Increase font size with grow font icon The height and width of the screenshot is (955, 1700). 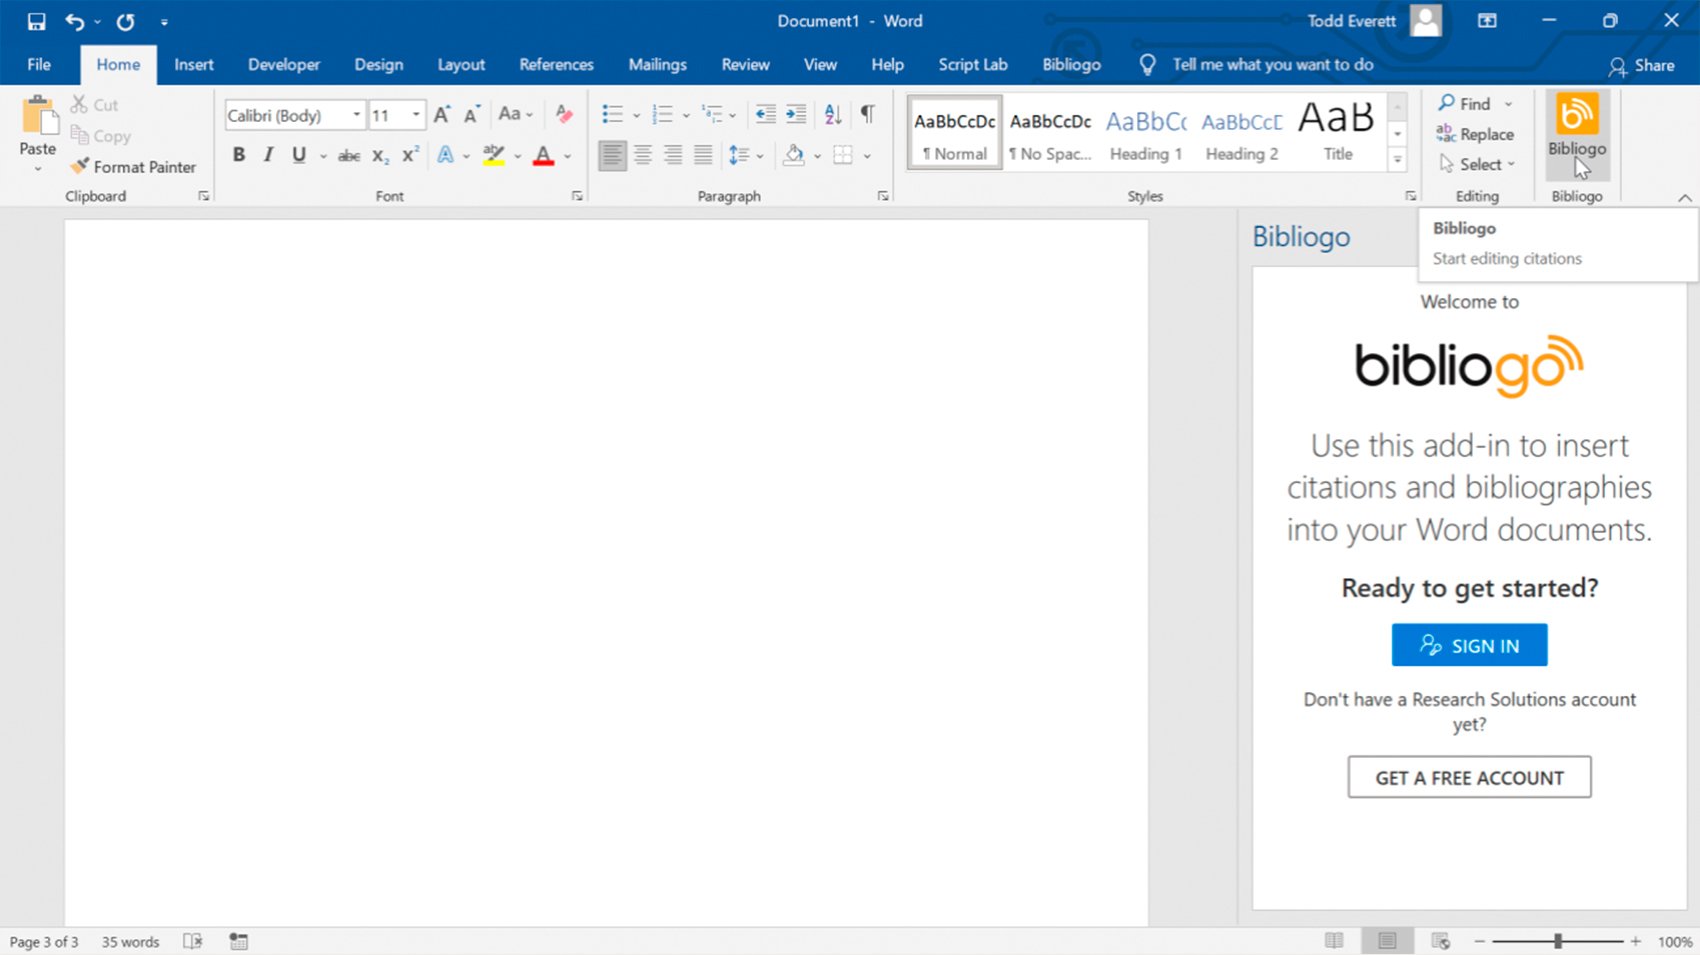pyautogui.click(x=442, y=115)
